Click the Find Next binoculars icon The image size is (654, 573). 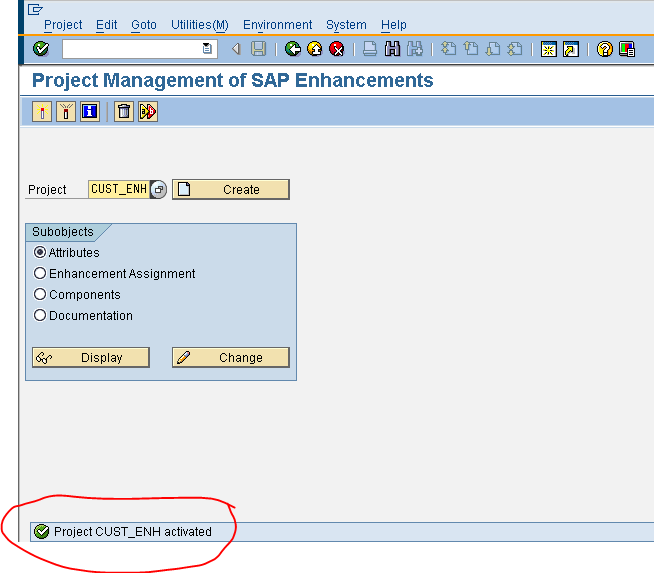pyautogui.click(x=415, y=49)
